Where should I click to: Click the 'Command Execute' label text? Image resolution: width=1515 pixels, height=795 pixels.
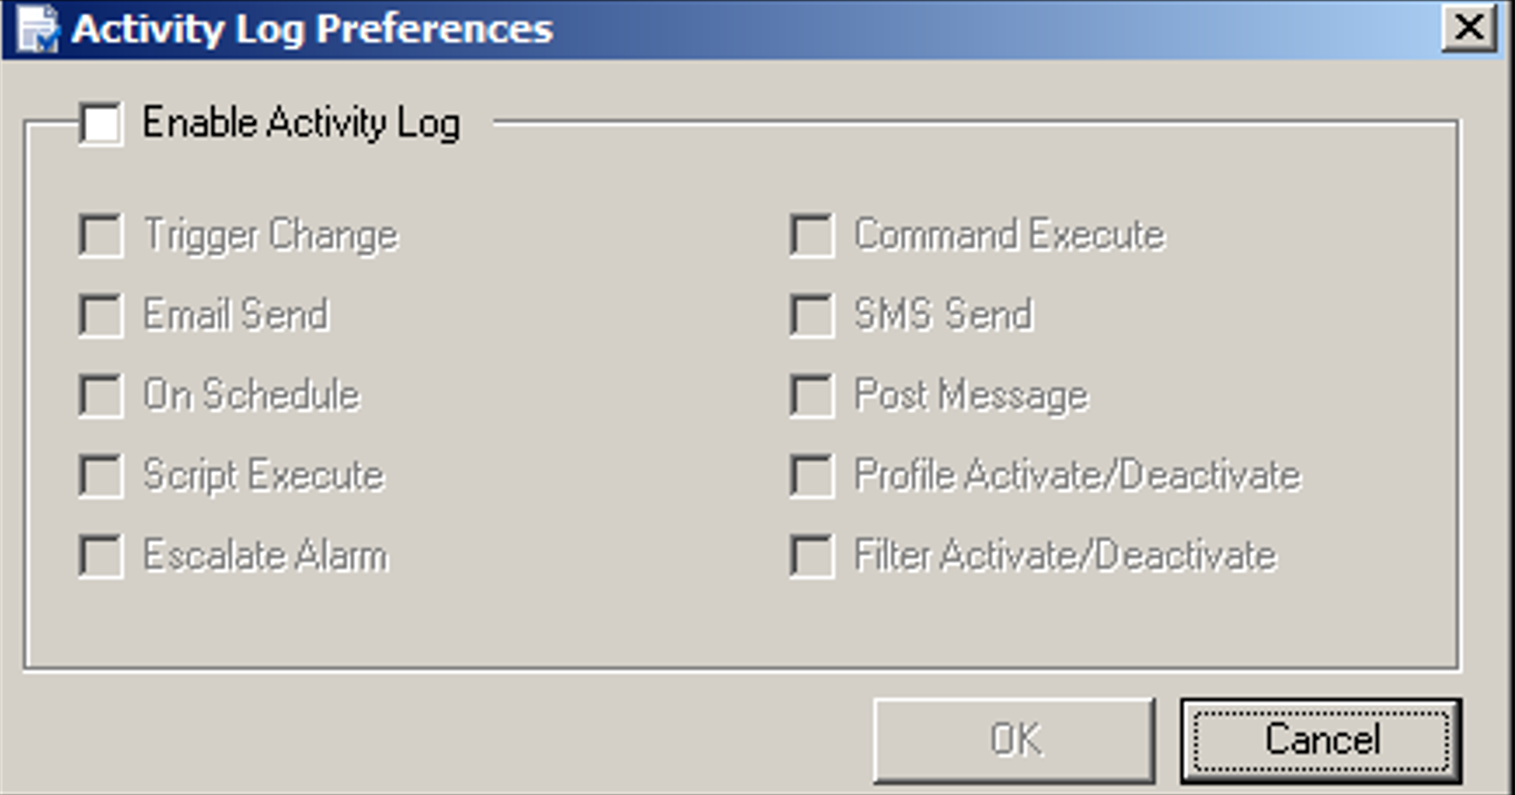[1009, 235]
